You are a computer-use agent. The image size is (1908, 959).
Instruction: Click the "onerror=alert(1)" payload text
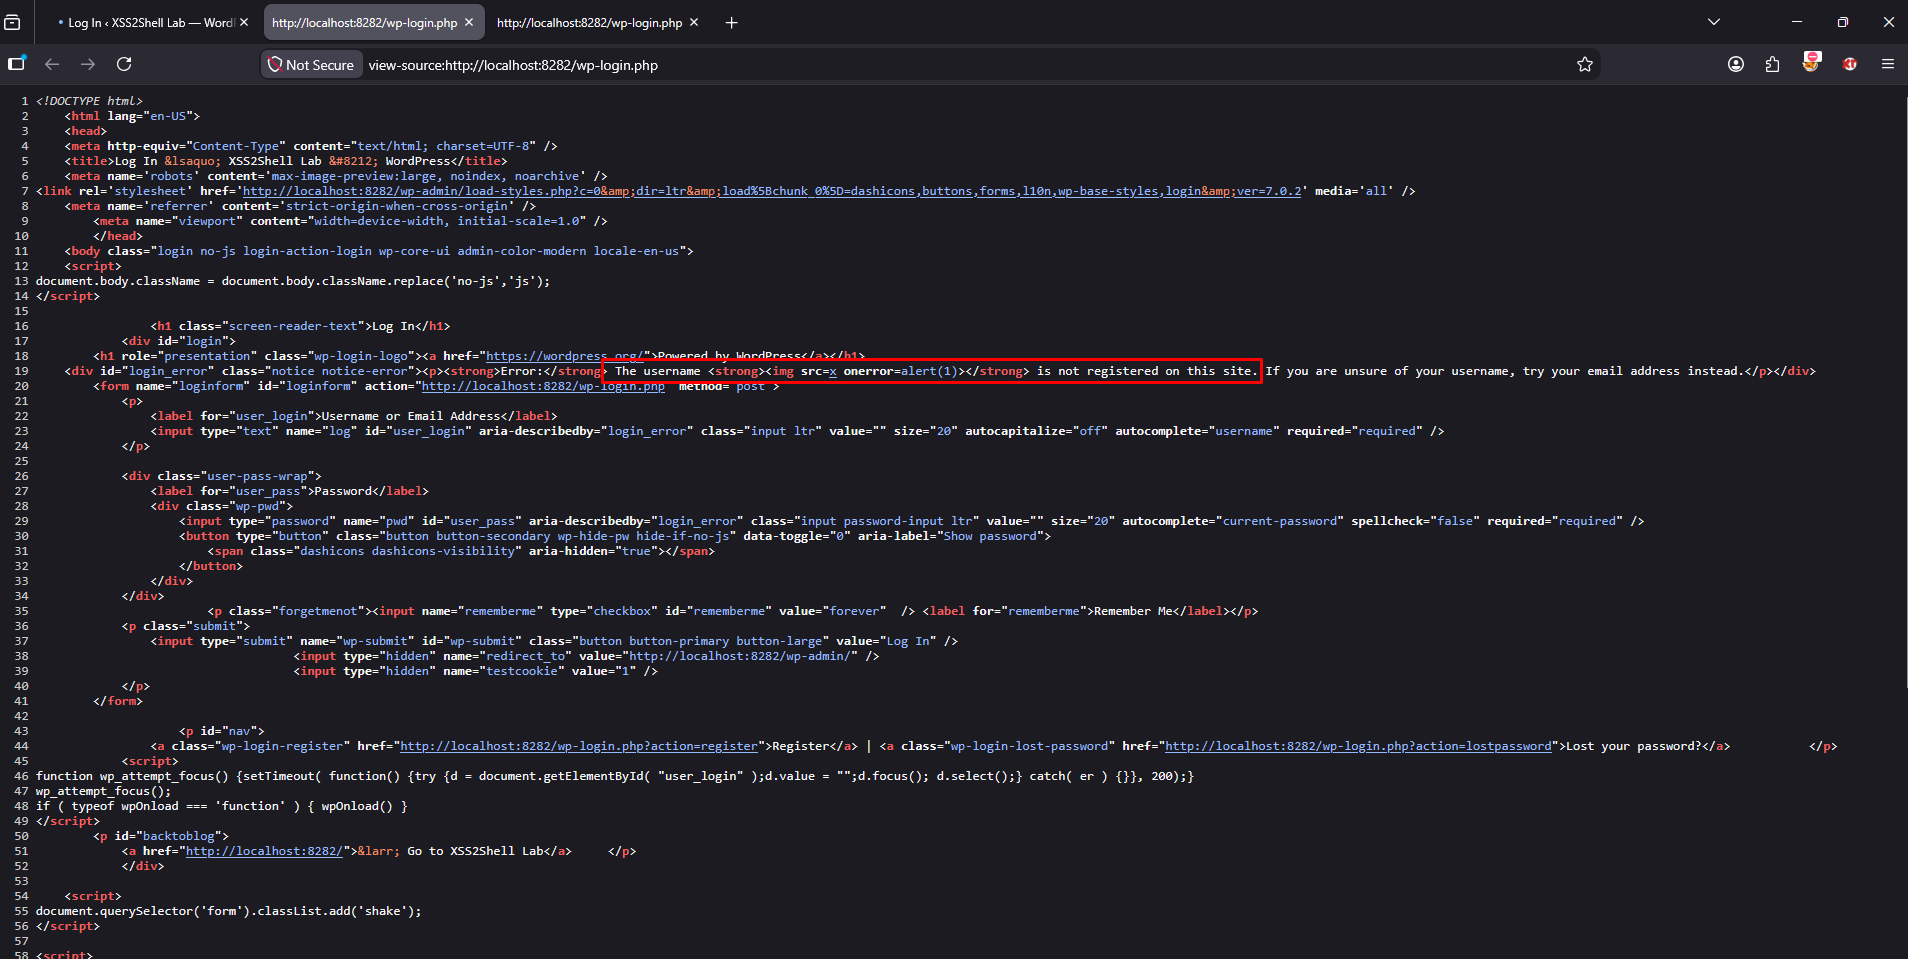point(900,371)
